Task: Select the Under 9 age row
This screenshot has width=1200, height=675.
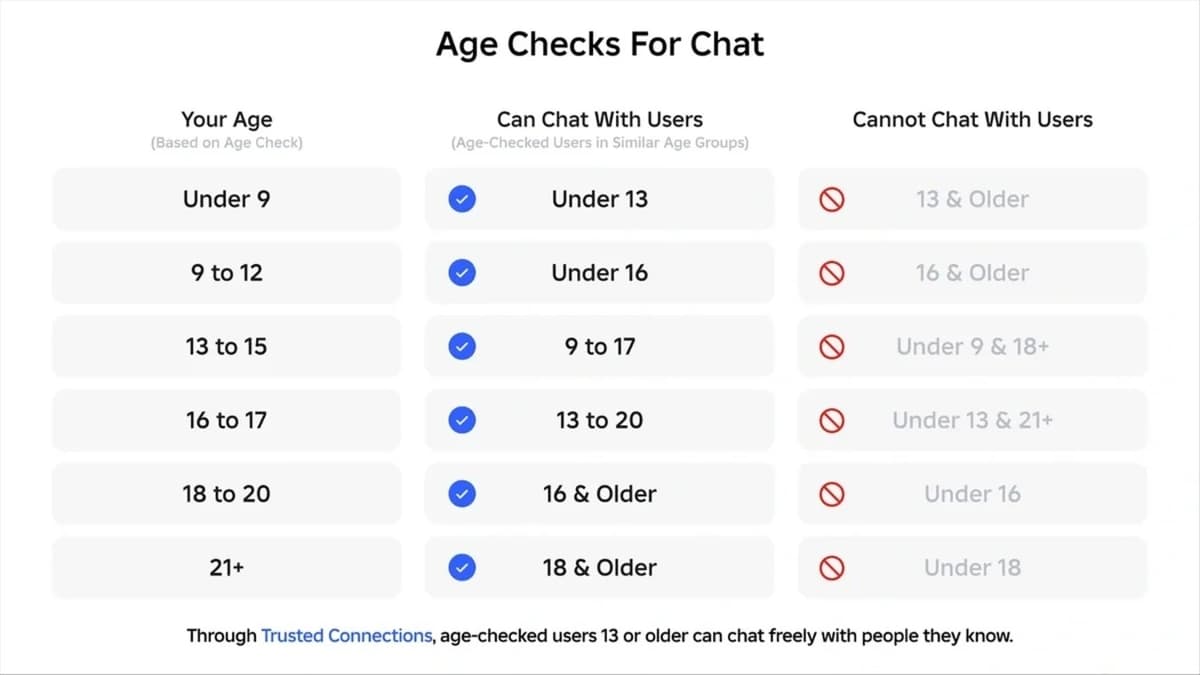Action: coord(227,199)
